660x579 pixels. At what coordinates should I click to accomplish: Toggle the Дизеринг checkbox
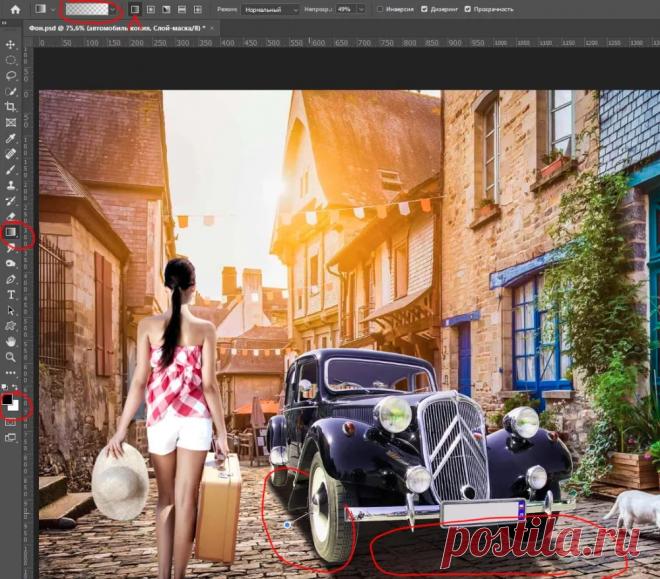tap(425, 9)
